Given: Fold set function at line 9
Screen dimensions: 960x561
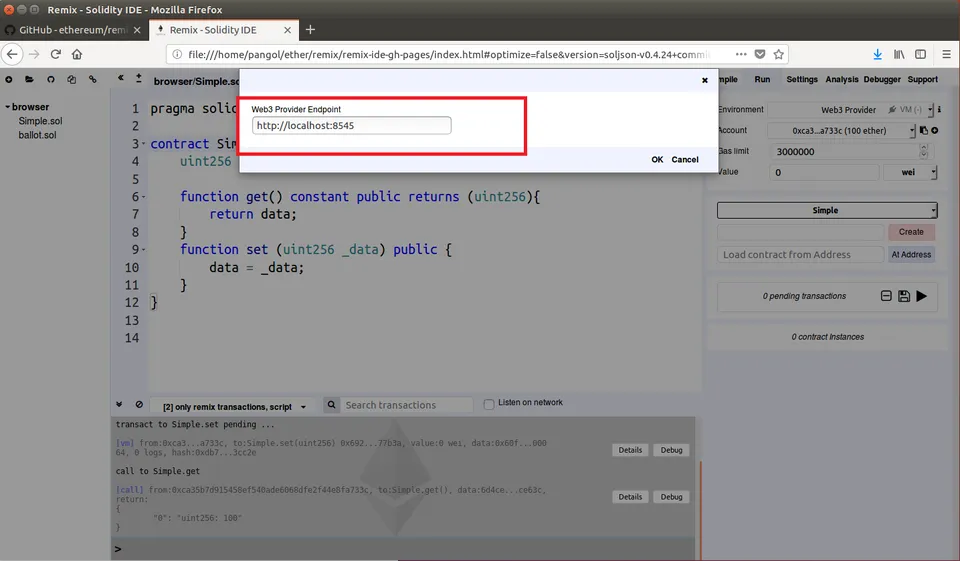Looking at the screenshot, I should pos(144,250).
